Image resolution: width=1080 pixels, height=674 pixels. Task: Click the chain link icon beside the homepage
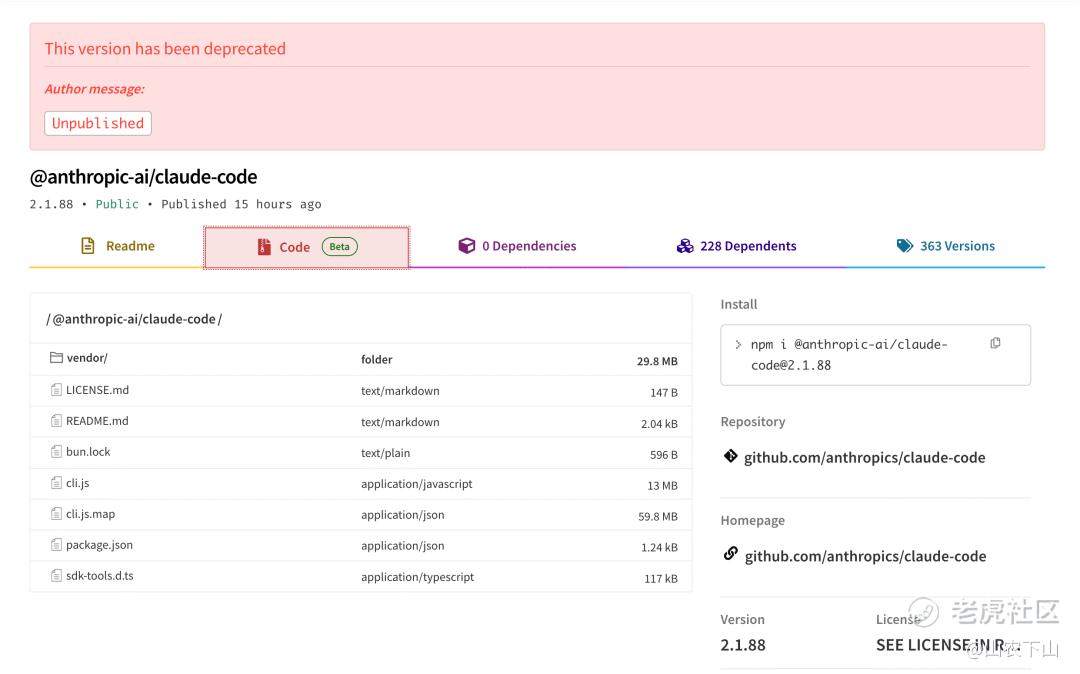[x=730, y=554]
